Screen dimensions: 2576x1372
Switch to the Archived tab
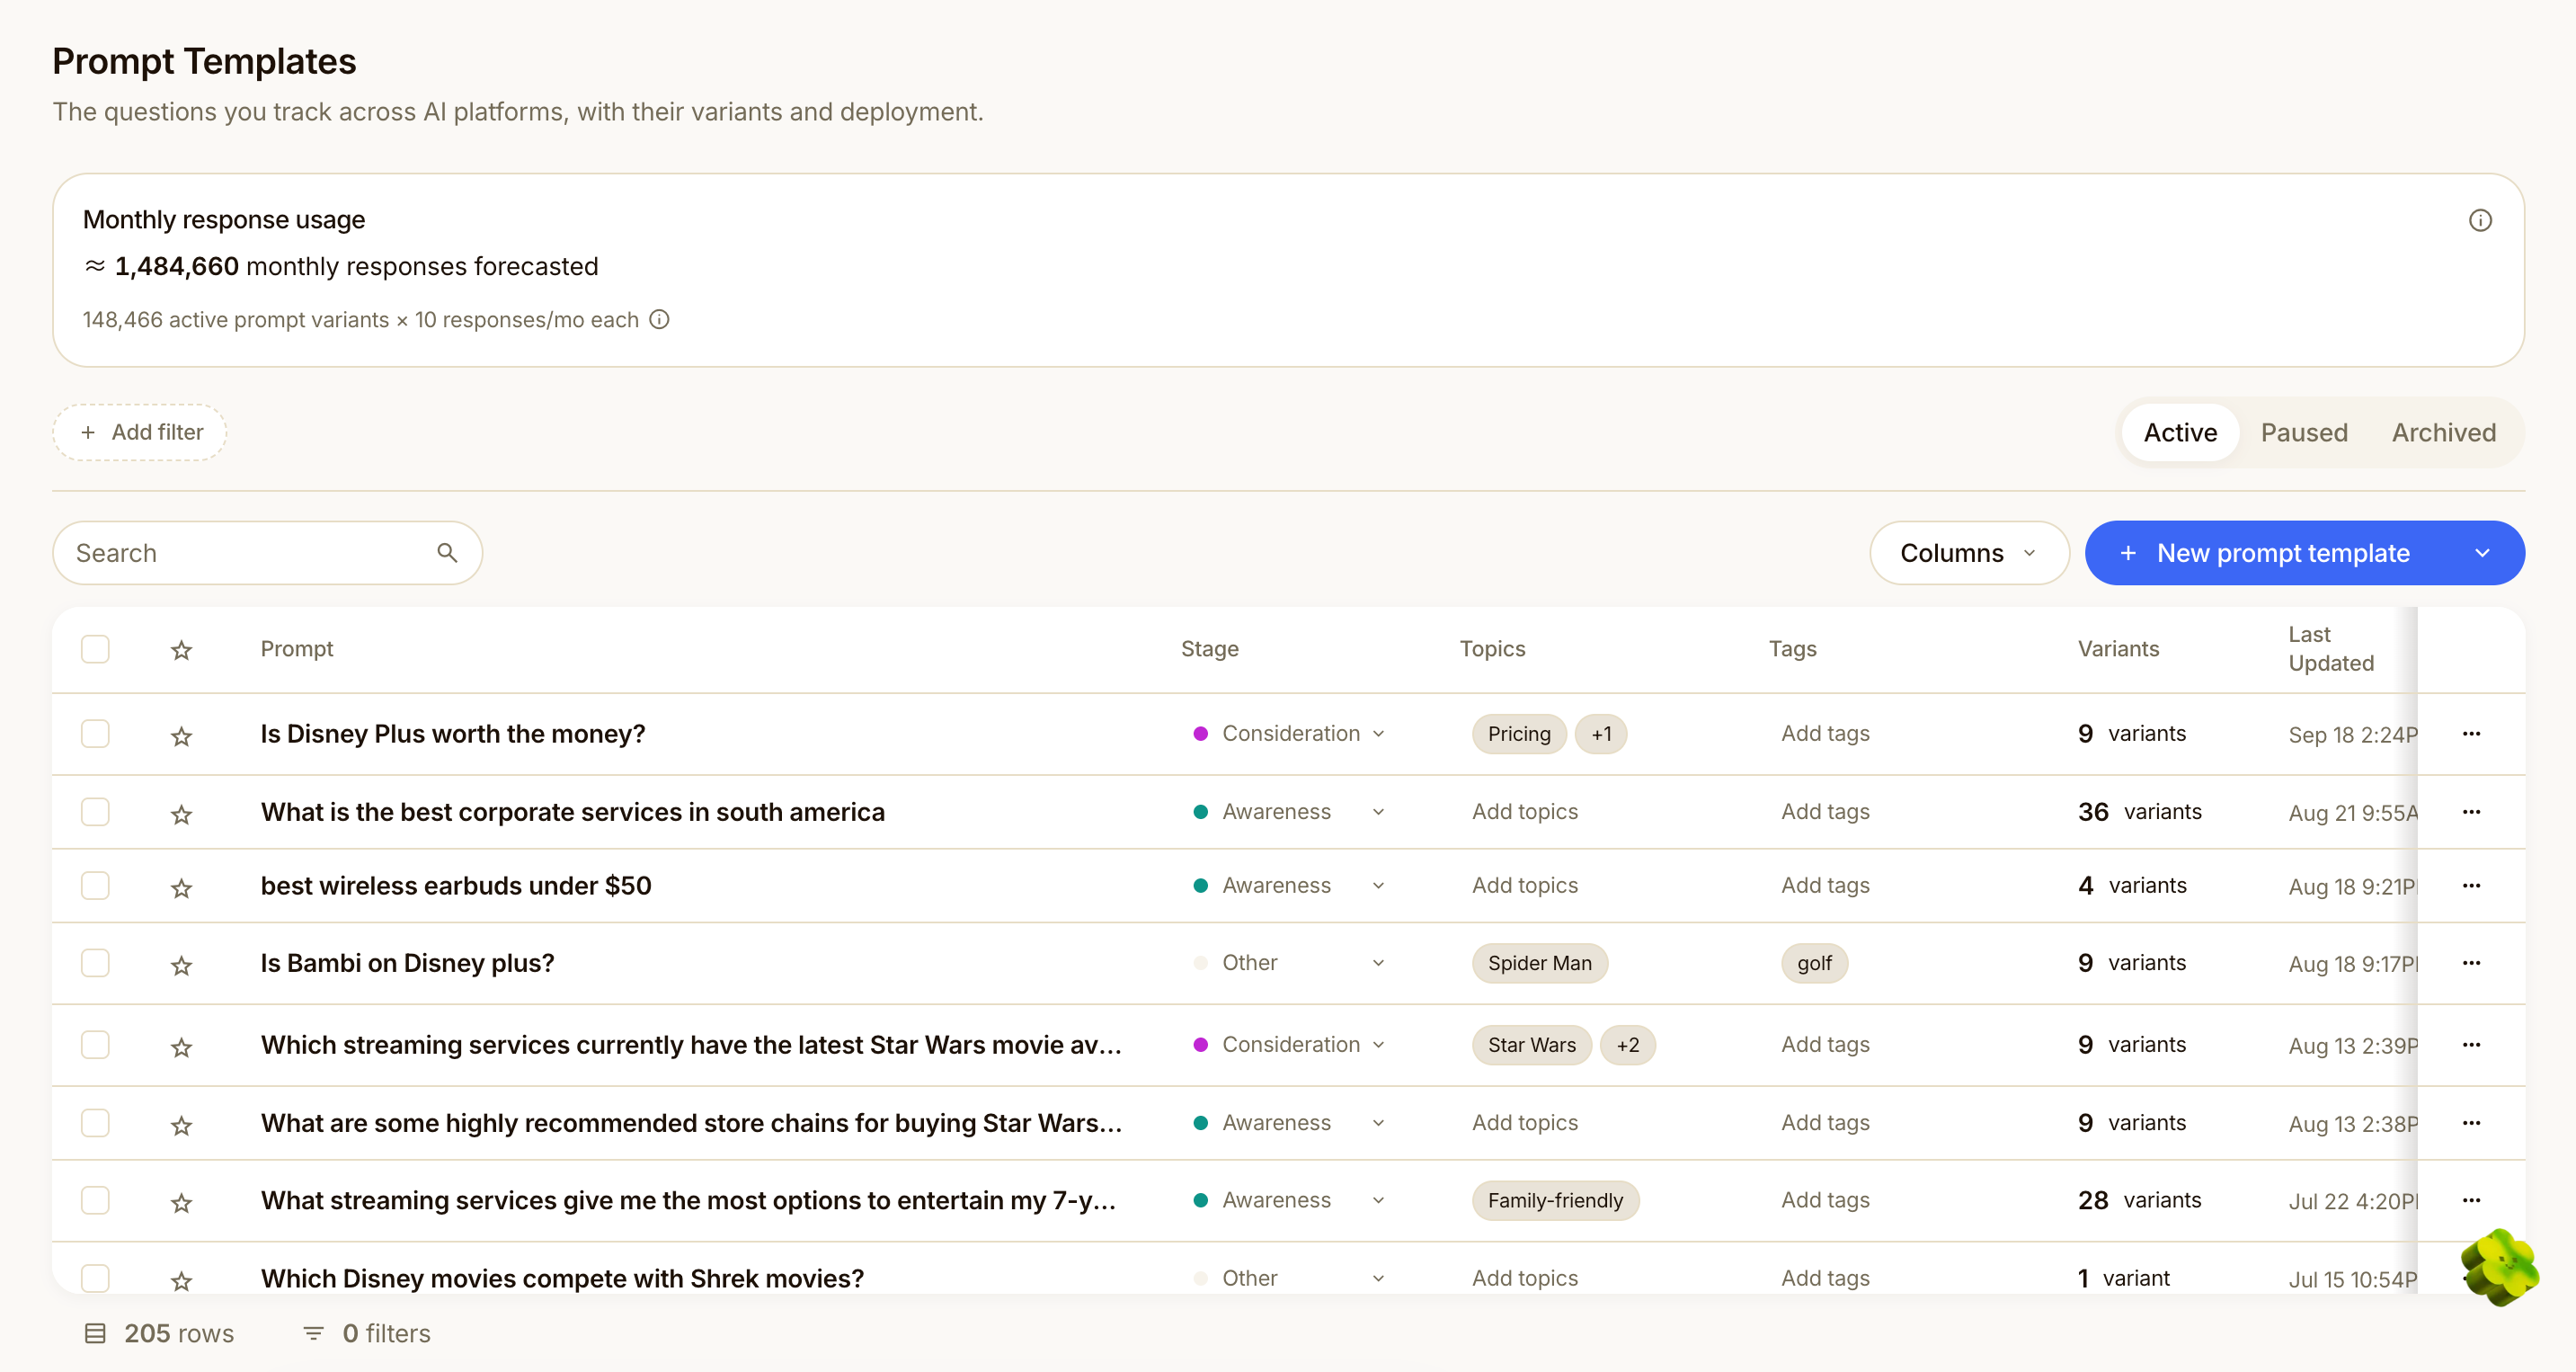[2443, 432]
